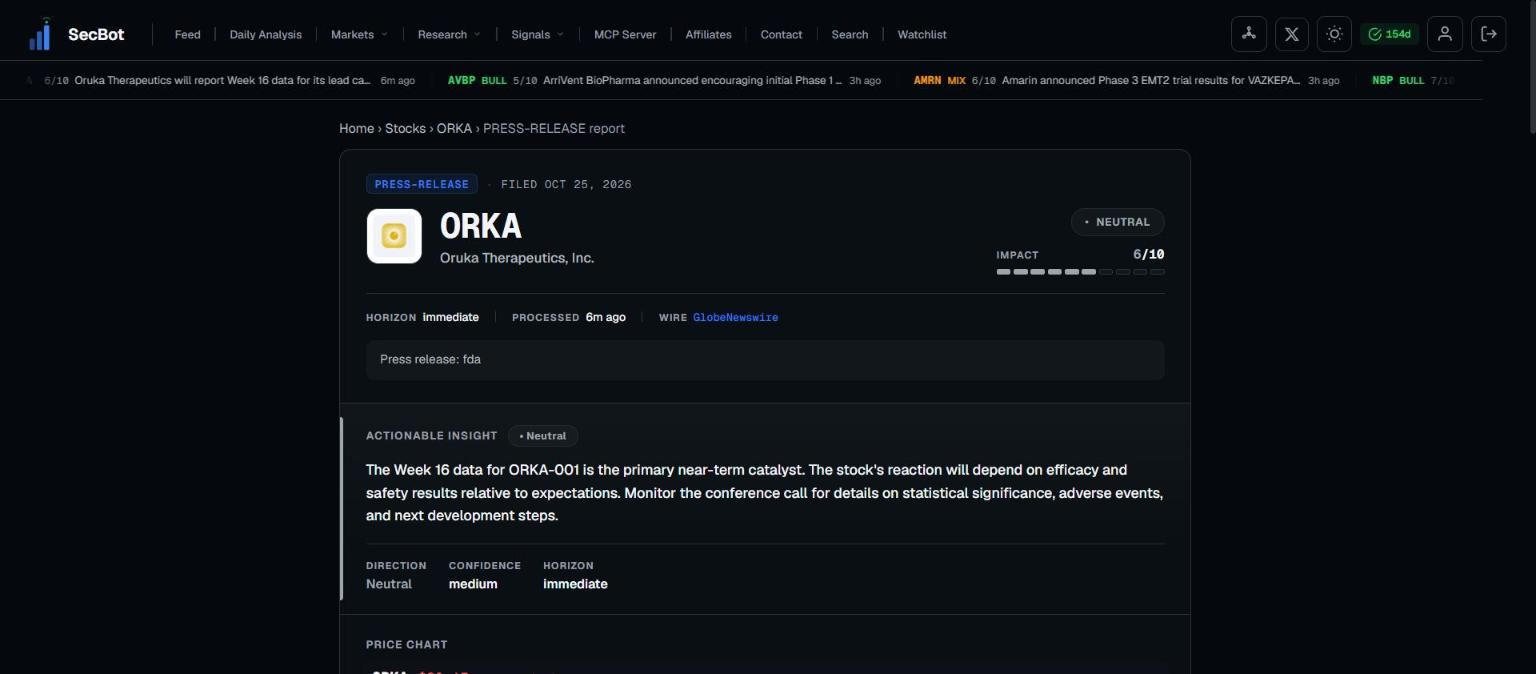Screen dimensions: 1536x674
Task: Click the 'Press release: fda' text box
Action: [x=765, y=360]
